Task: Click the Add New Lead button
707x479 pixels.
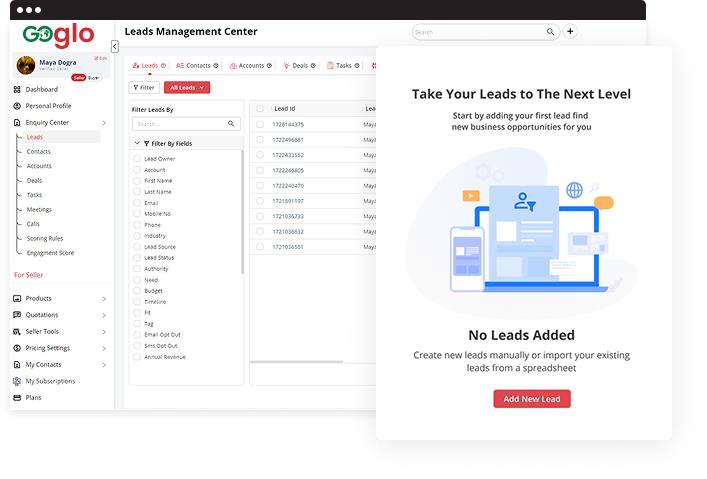Action: pyautogui.click(x=532, y=399)
